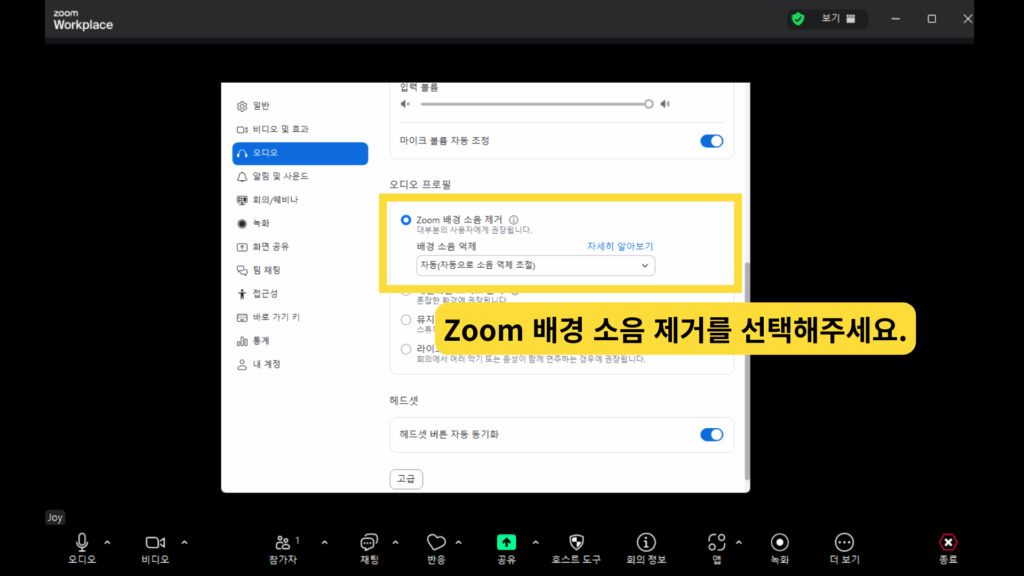The image size is (1024, 576).
Task: Select the Zoom 배경 소음 제거 radio button
Action: pos(406,220)
